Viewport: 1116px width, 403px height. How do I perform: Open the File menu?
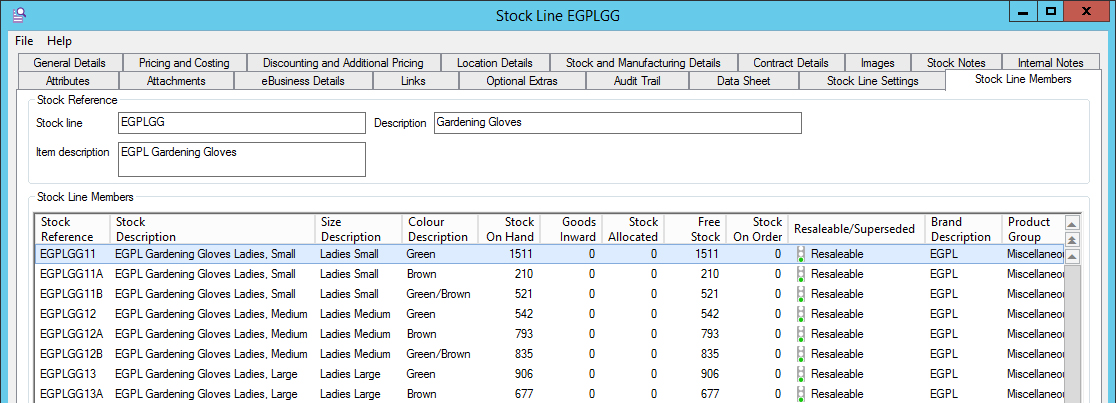(x=24, y=41)
